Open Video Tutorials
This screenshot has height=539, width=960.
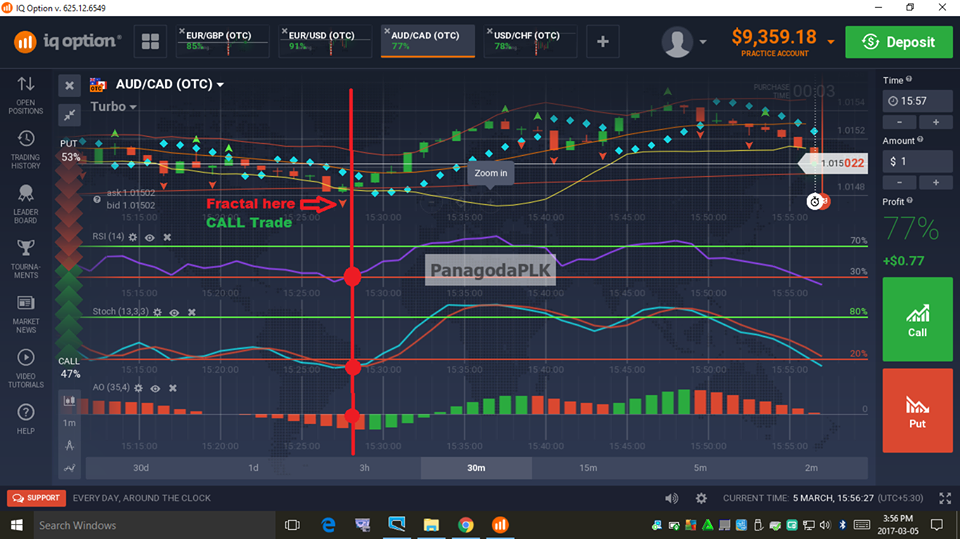coord(26,368)
